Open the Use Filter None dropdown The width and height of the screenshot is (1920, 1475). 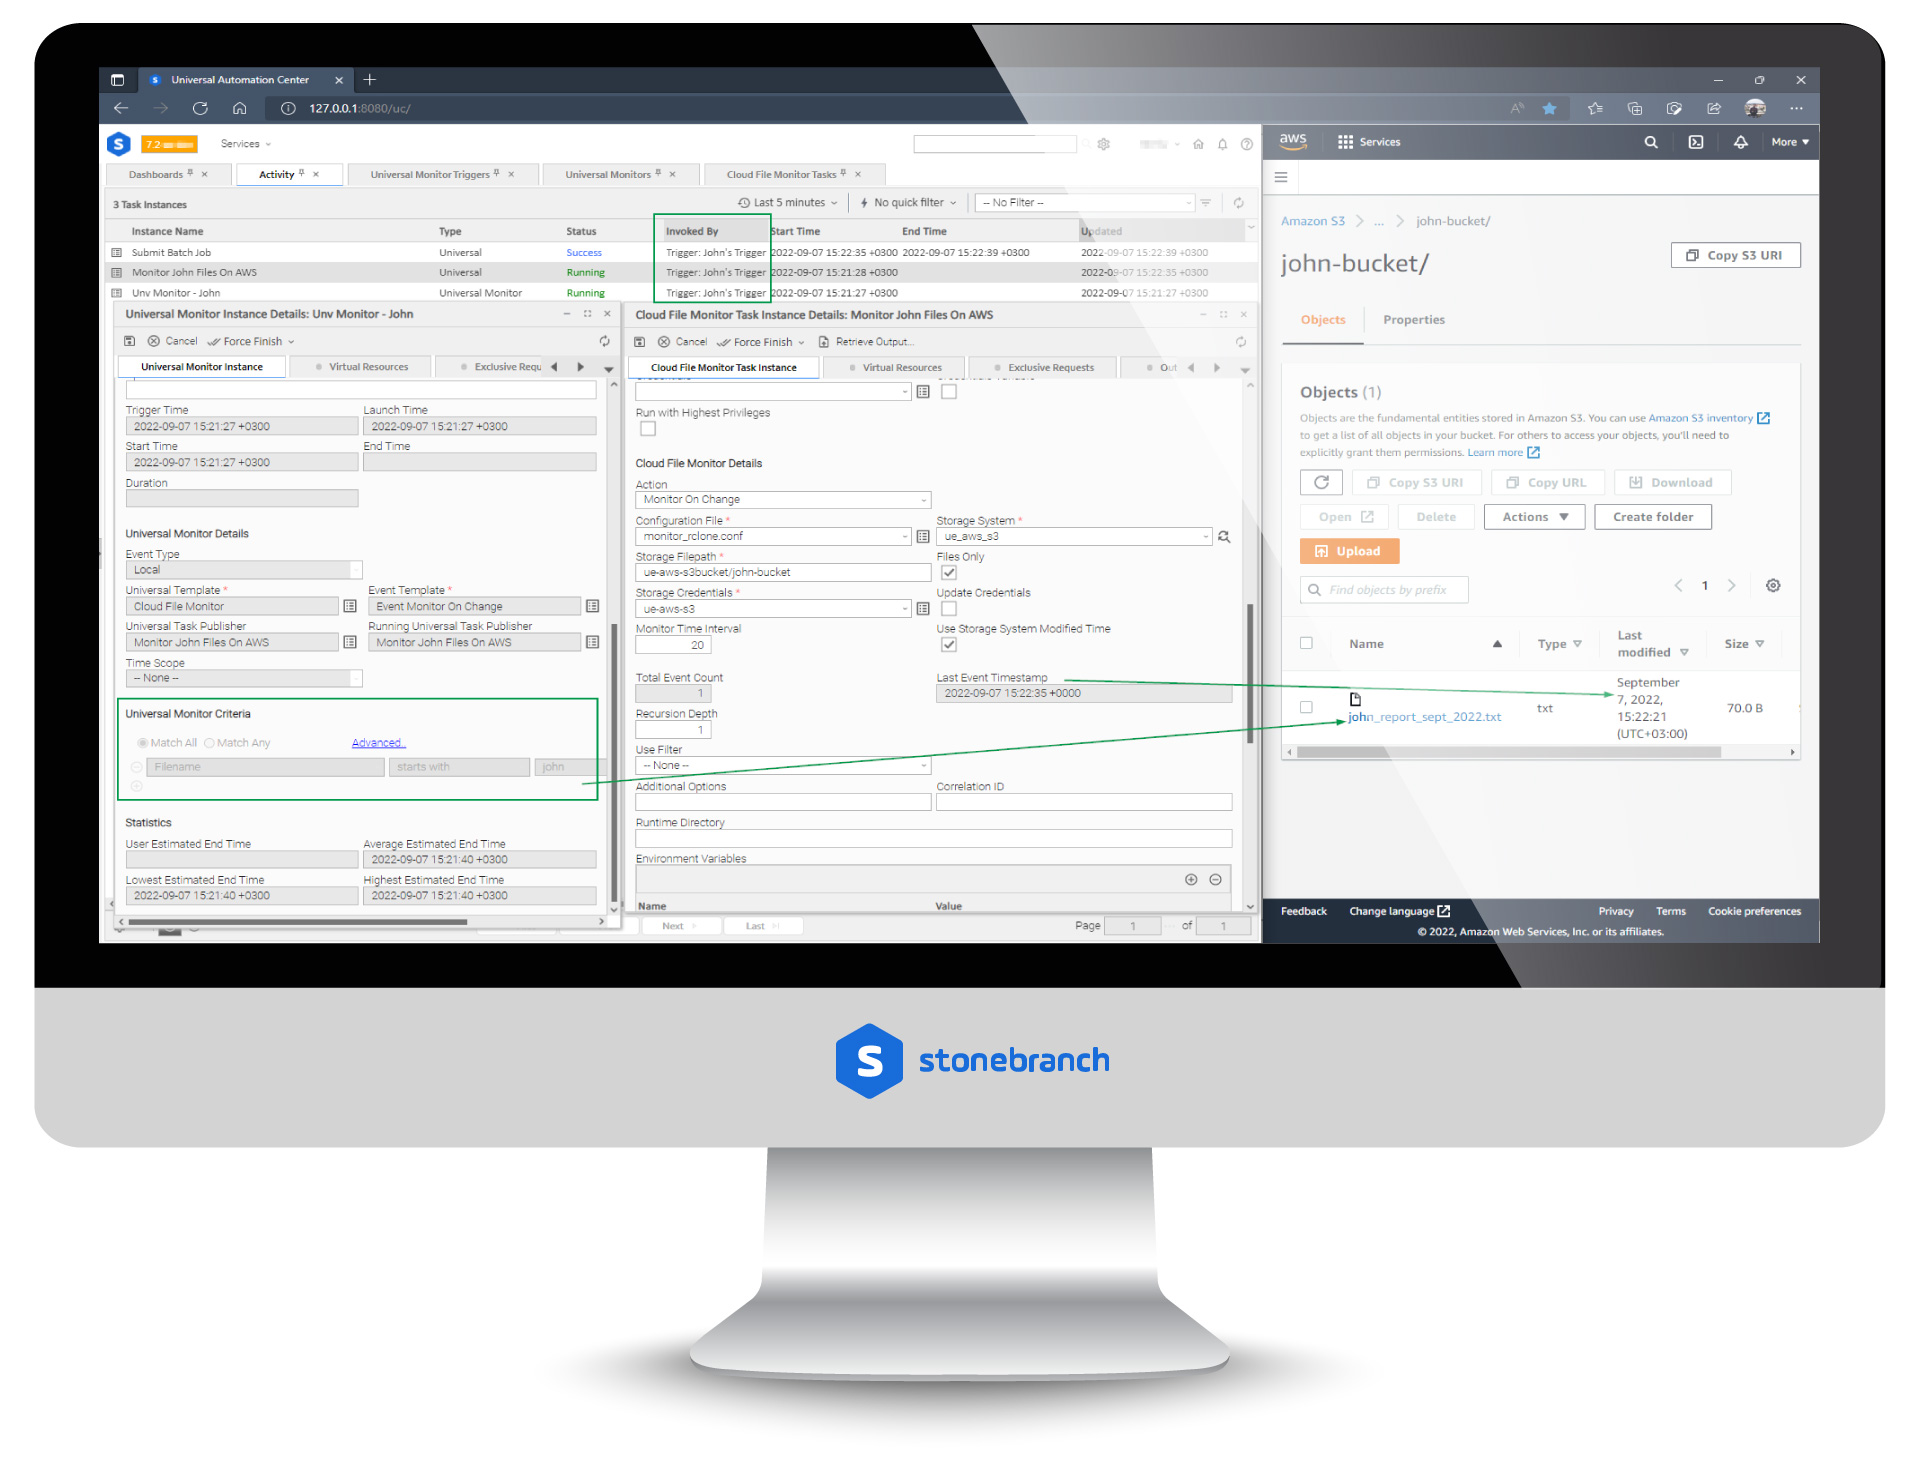coord(783,766)
